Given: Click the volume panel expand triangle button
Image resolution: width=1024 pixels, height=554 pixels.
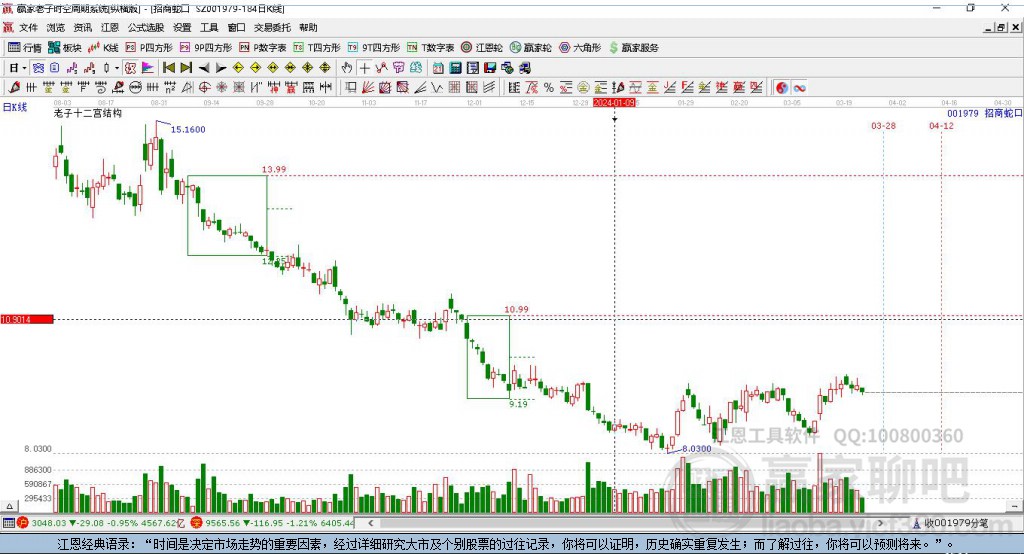Looking at the screenshot, I should pos(9,506).
